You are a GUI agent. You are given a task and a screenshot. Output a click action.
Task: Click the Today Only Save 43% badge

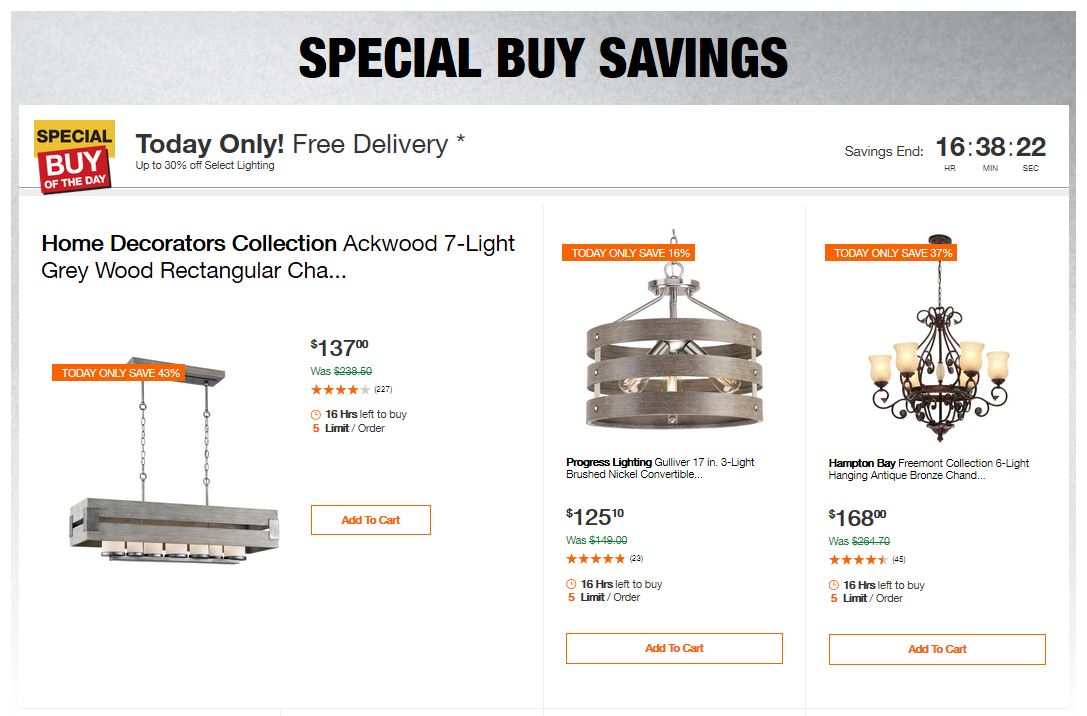pyautogui.click(x=121, y=373)
